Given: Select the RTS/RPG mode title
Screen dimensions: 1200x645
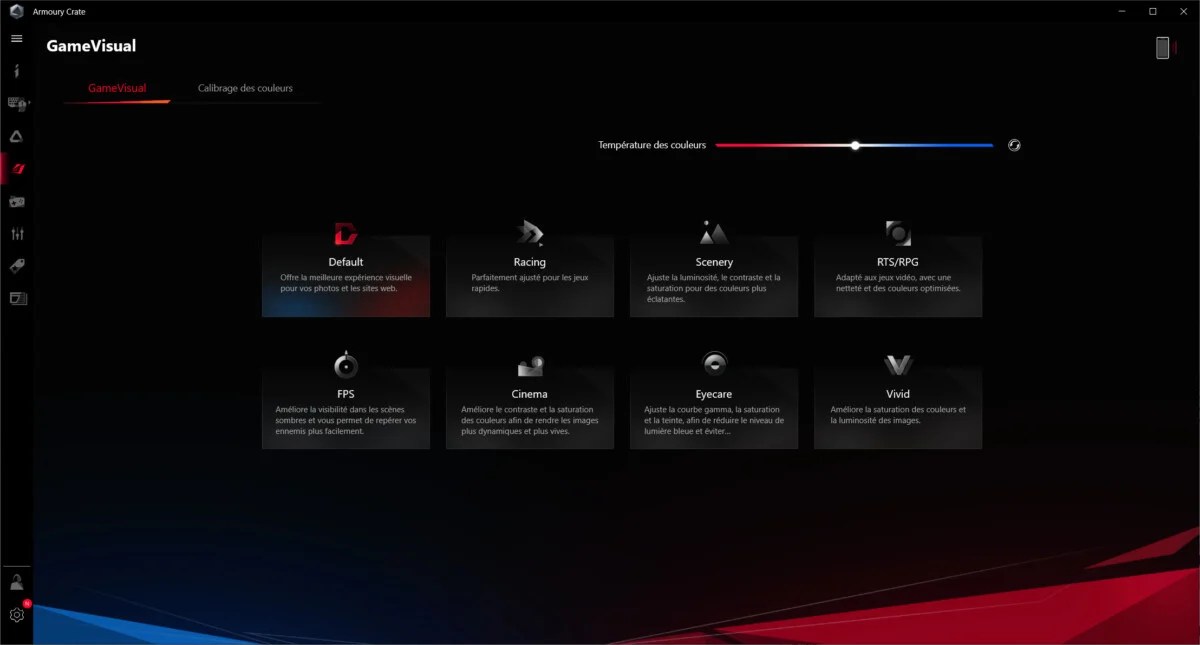Looking at the screenshot, I should tap(898, 262).
